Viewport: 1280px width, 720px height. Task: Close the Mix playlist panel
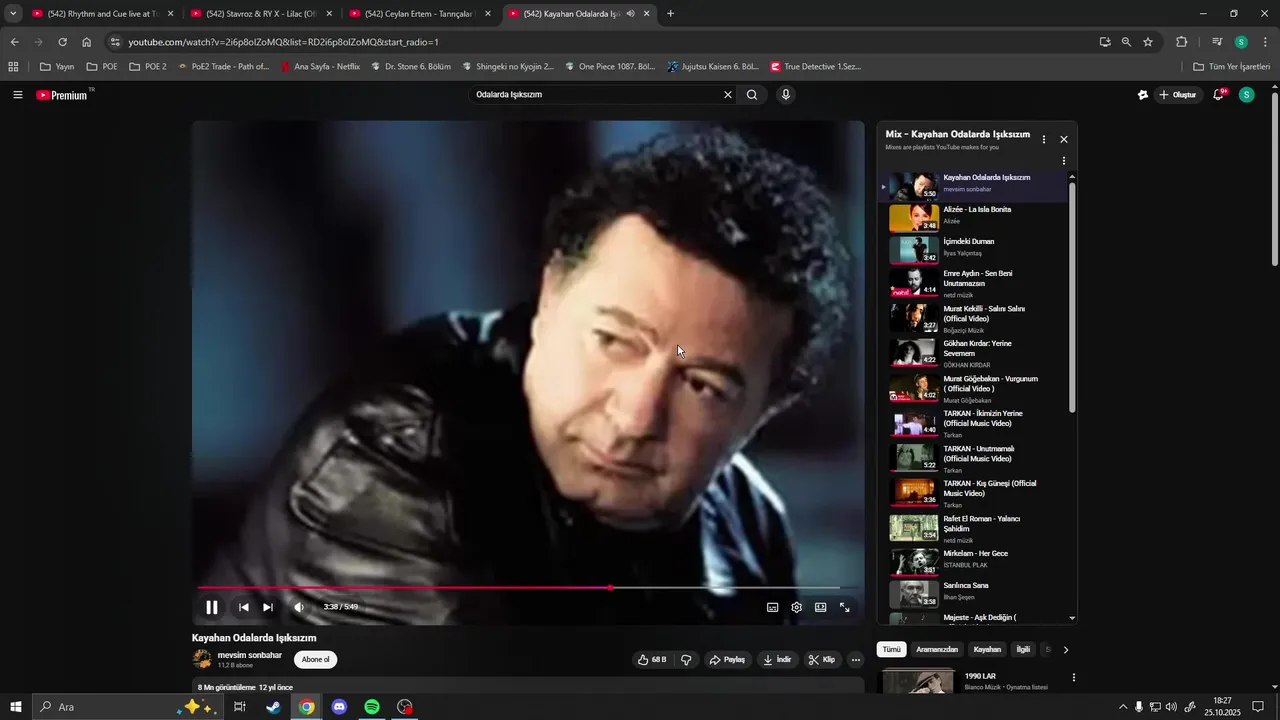tap(1064, 140)
